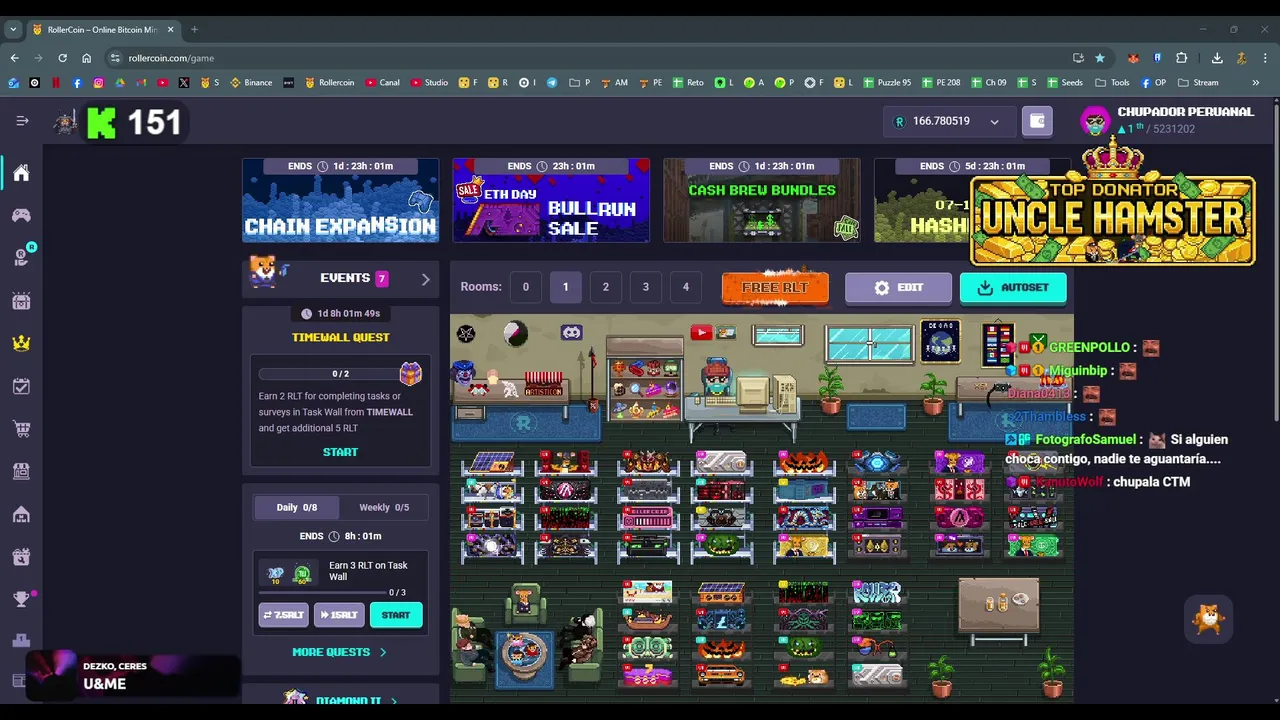Open the Home page in the sidebar

pos(21,173)
